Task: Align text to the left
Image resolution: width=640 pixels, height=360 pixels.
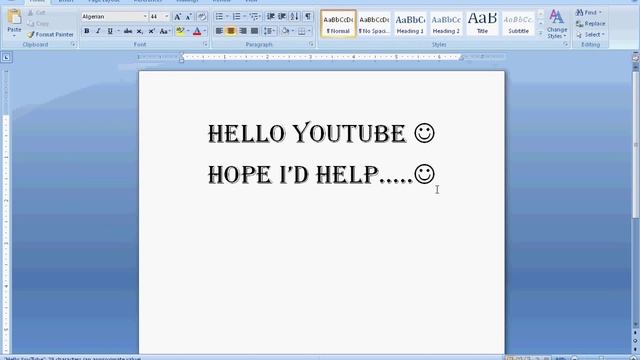Action: [219, 31]
